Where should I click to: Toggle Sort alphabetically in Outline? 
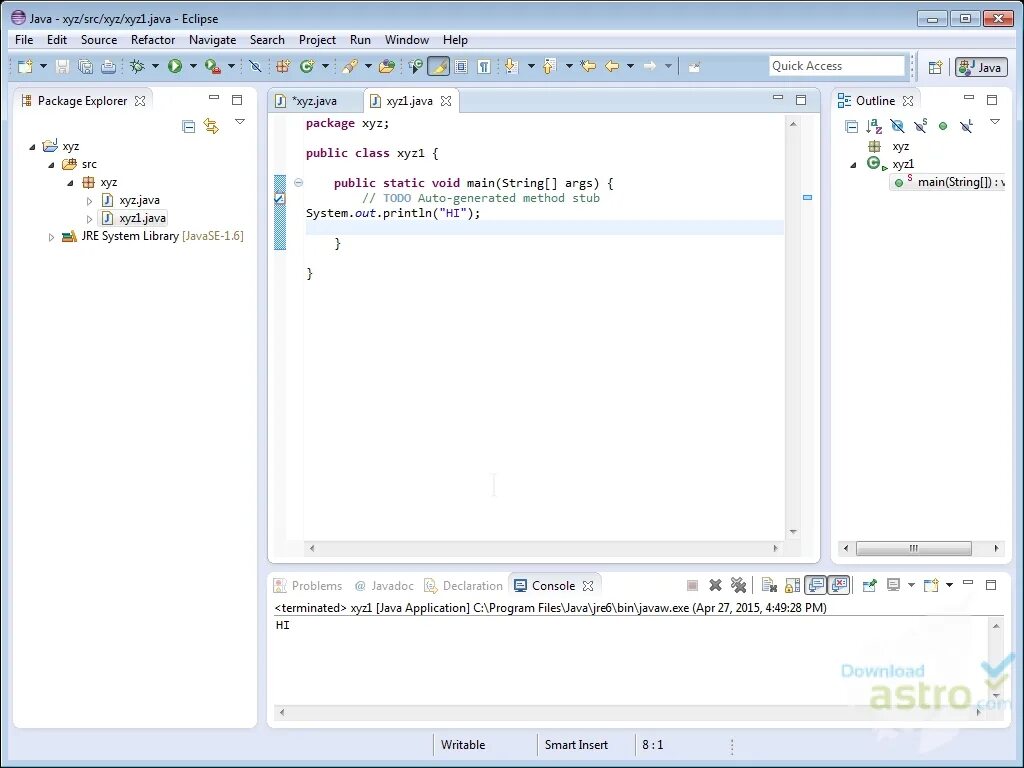(x=874, y=126)
